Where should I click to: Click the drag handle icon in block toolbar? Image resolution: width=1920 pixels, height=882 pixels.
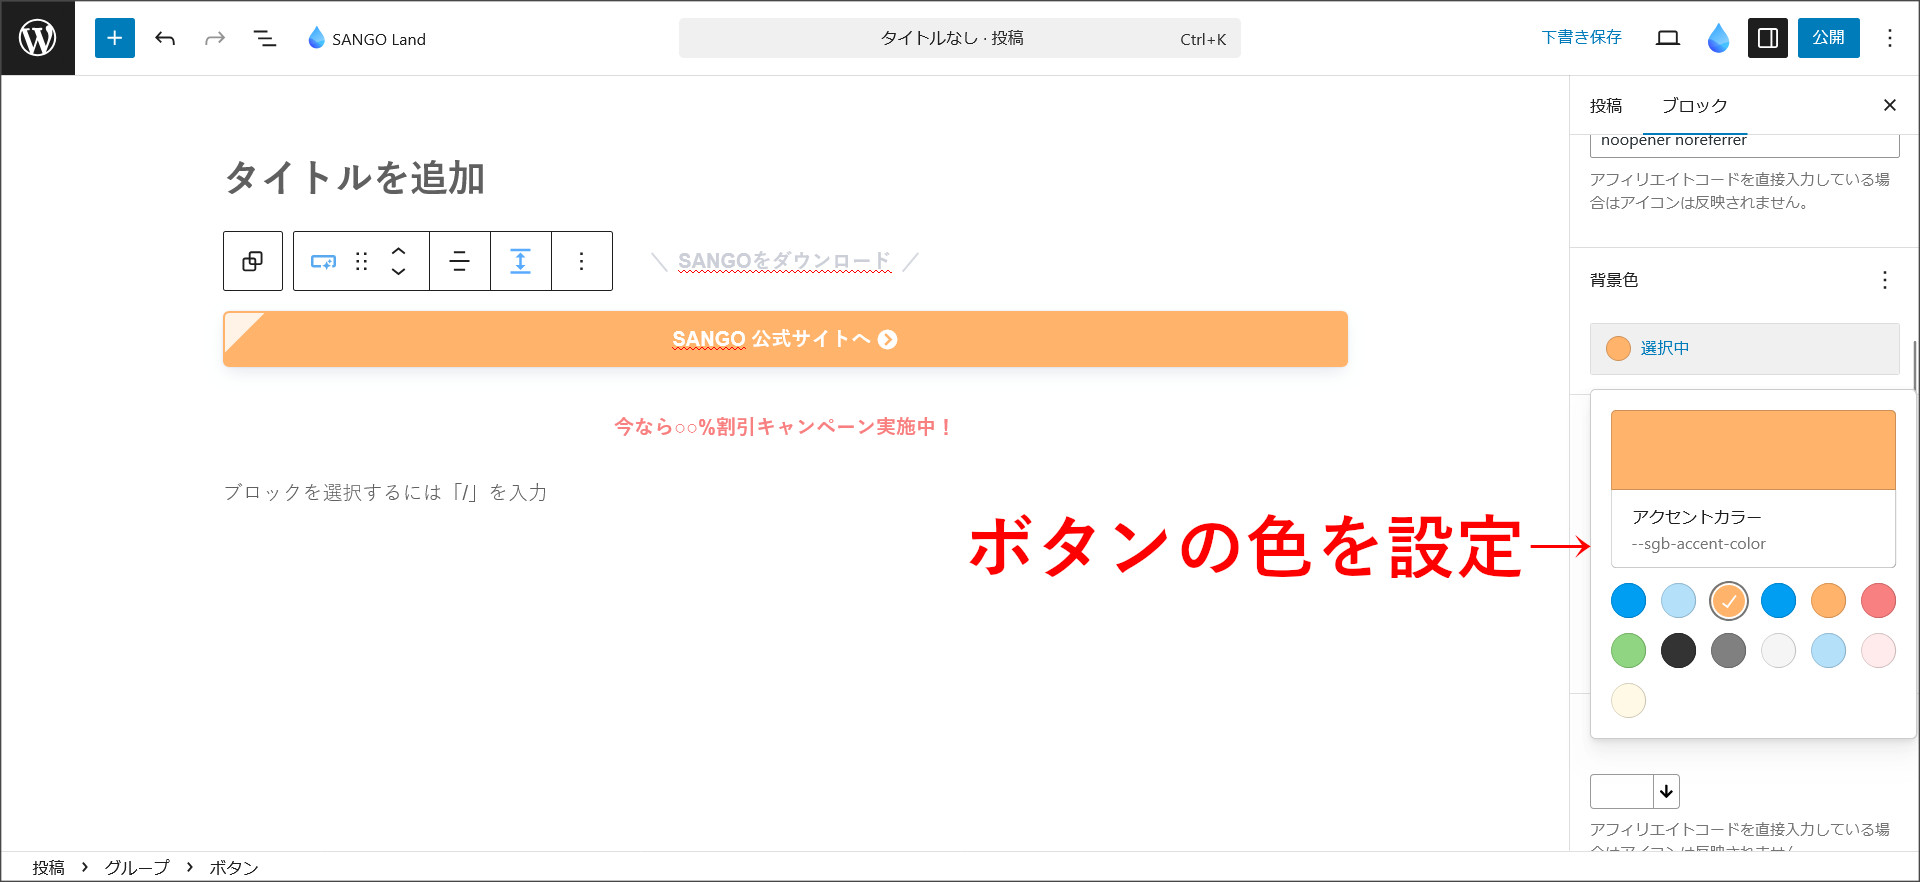coord(362,261)
